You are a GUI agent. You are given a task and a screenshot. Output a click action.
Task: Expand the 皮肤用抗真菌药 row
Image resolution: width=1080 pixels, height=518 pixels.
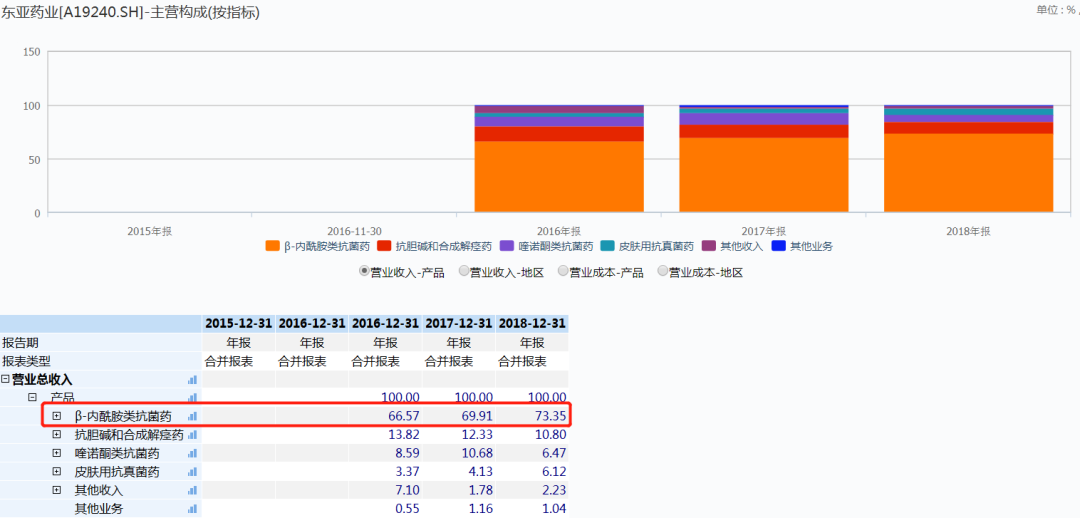tap(57, 472)
